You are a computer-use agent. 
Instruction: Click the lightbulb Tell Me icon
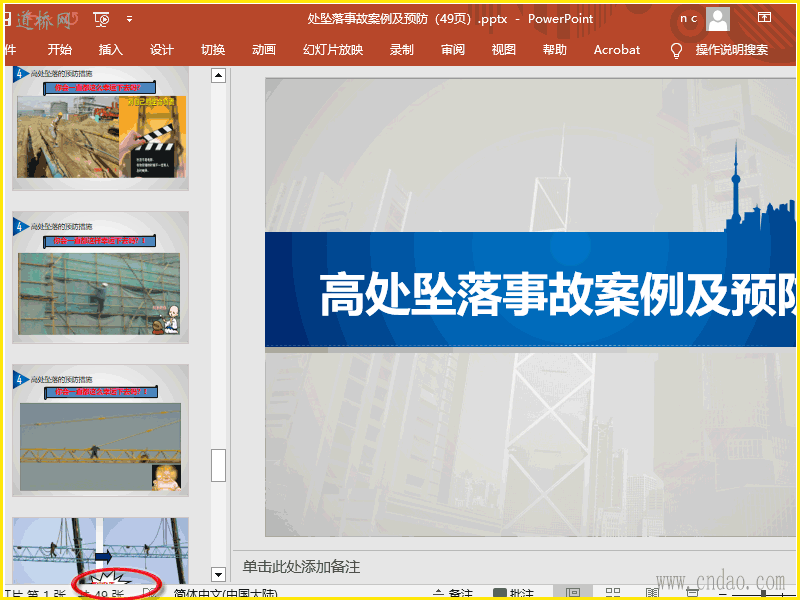(x=676, y=50)
